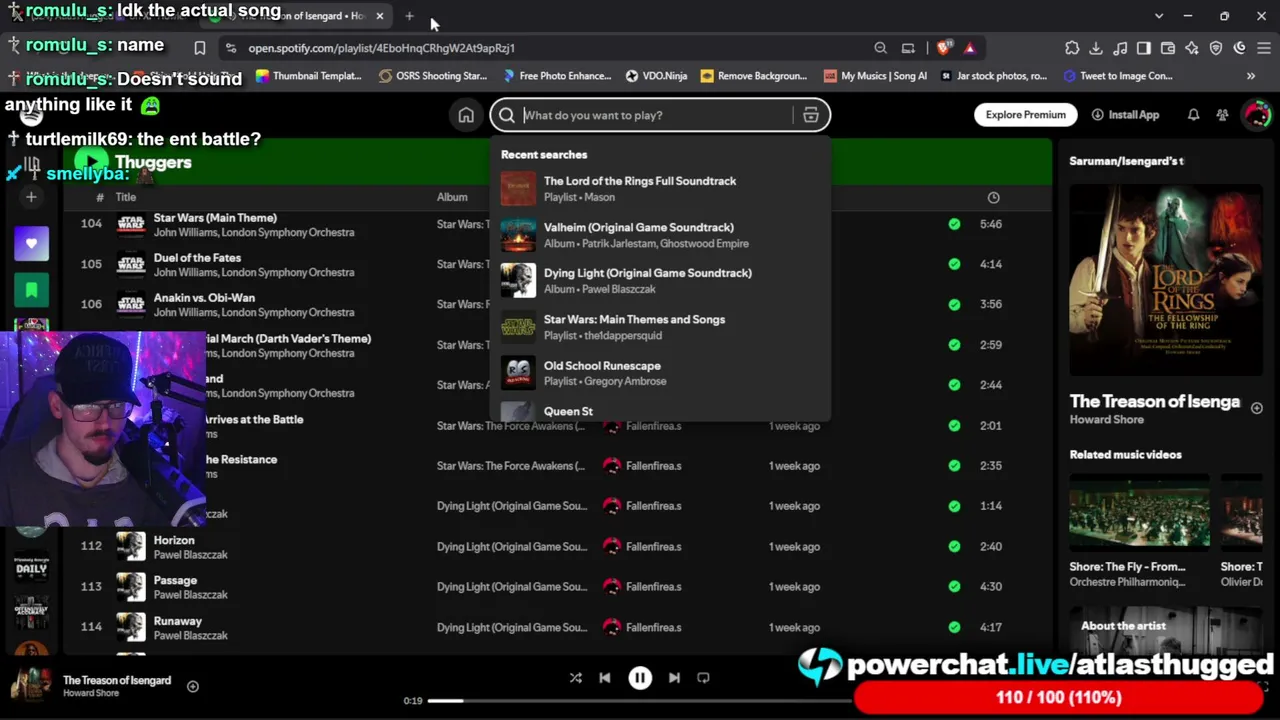Open the VDO.Ninja bookmark
The width and height of the screenshot is (1280, 720).
click(655, 76)
